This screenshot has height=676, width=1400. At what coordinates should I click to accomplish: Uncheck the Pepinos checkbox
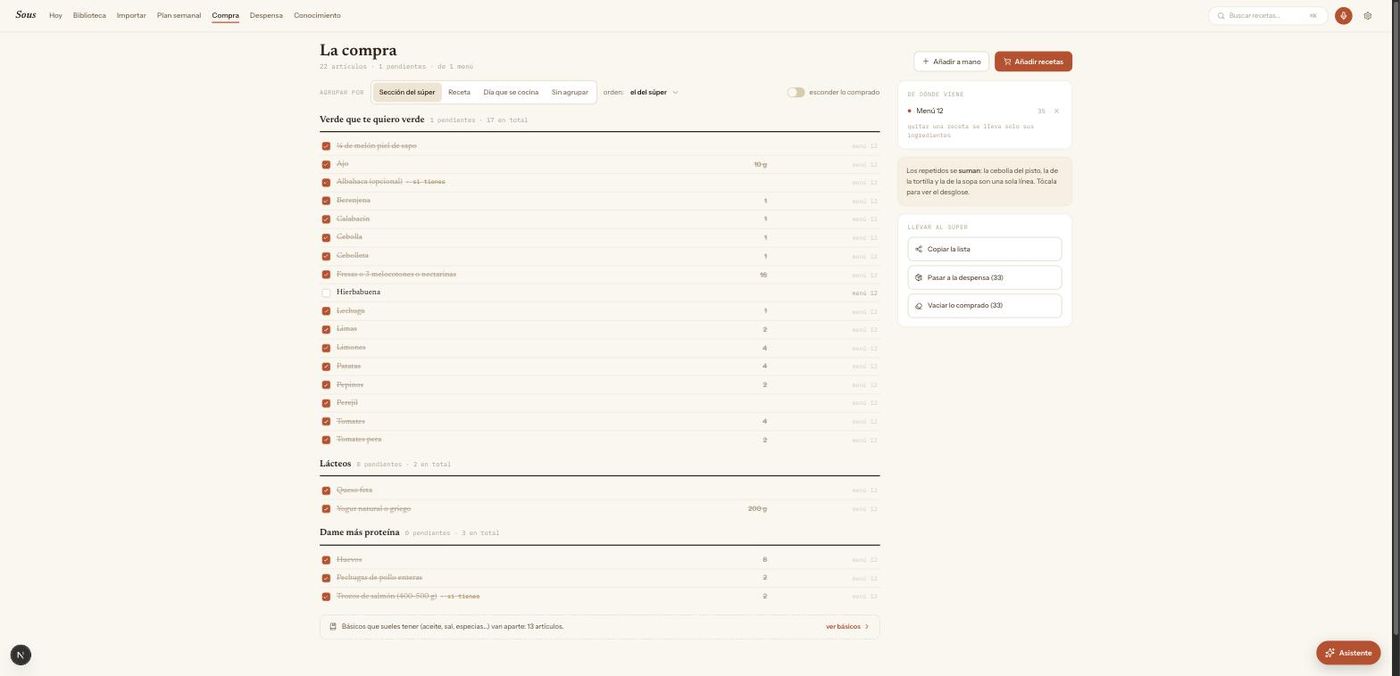pos(326,385)
